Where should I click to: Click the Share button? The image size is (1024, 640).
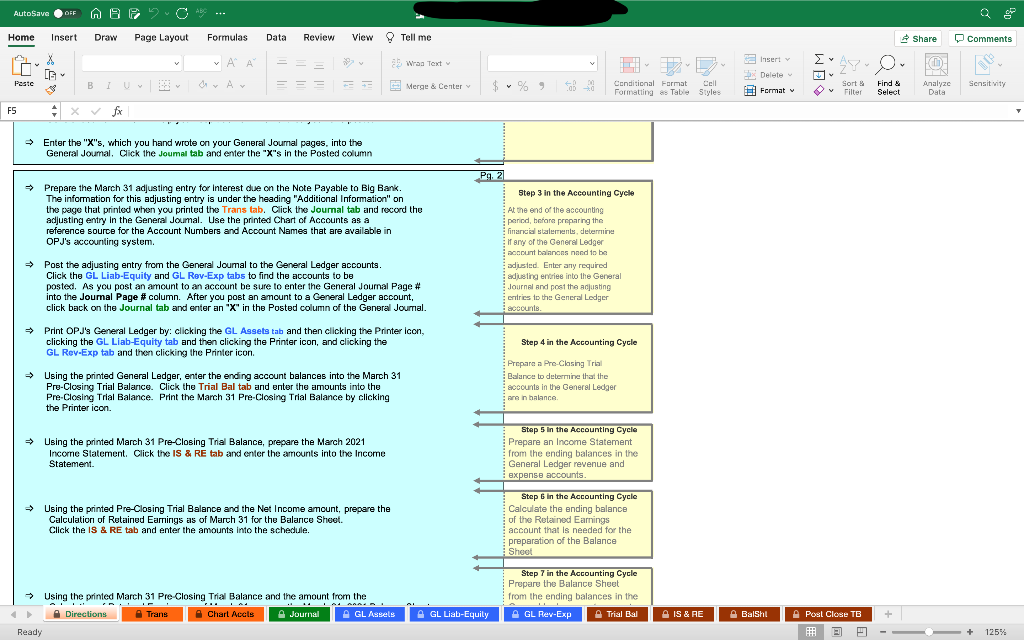[x=918, y=39]
